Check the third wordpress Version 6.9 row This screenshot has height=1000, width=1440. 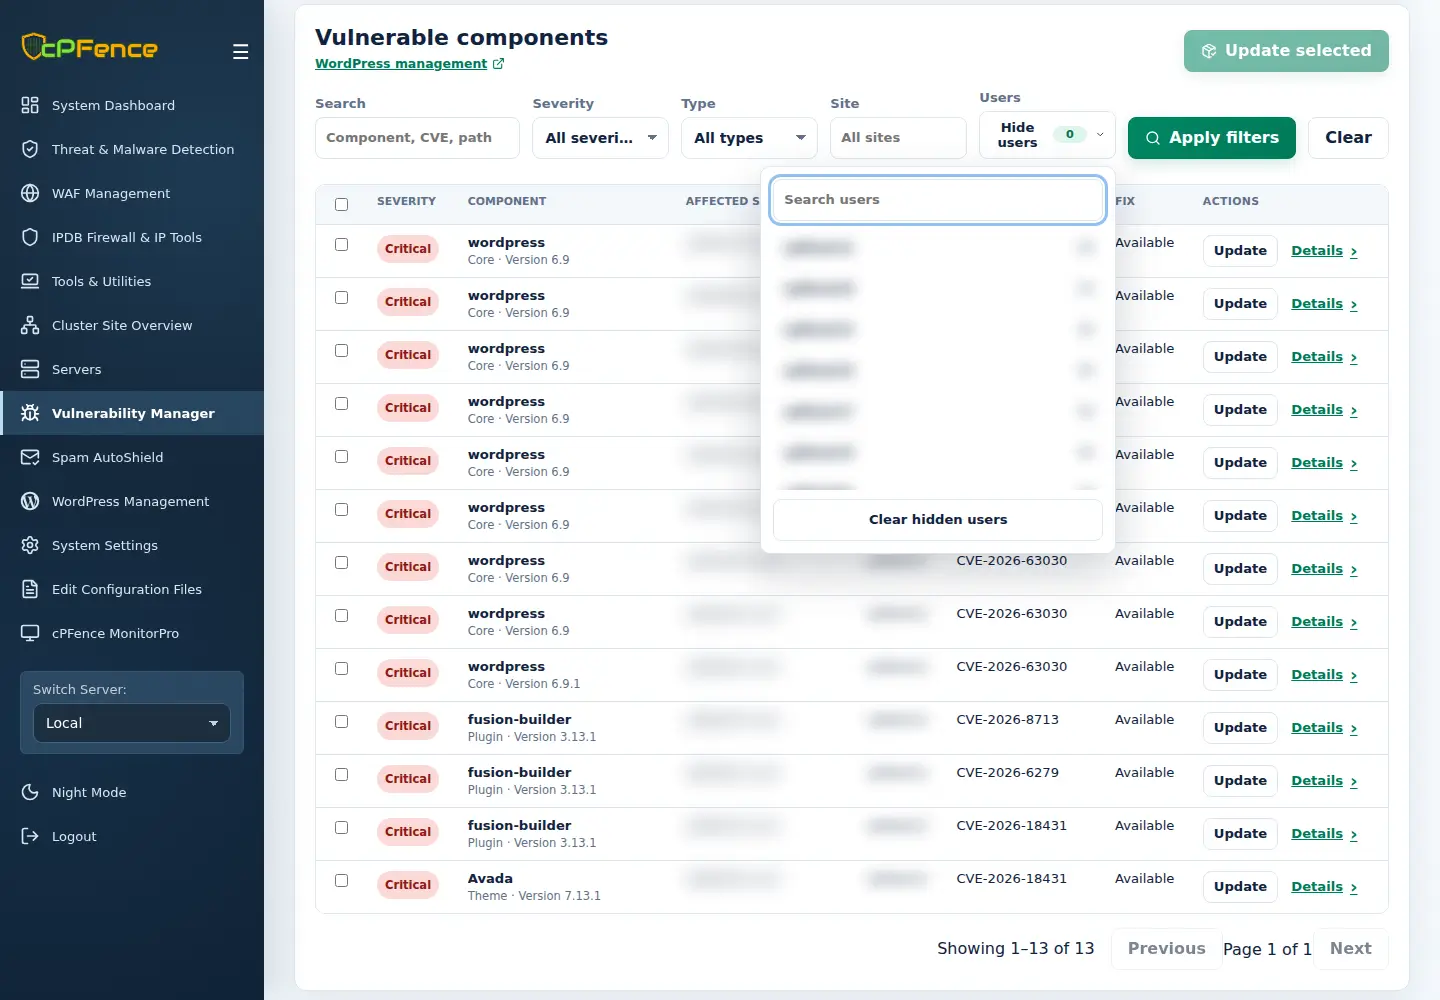click(341, 350)
